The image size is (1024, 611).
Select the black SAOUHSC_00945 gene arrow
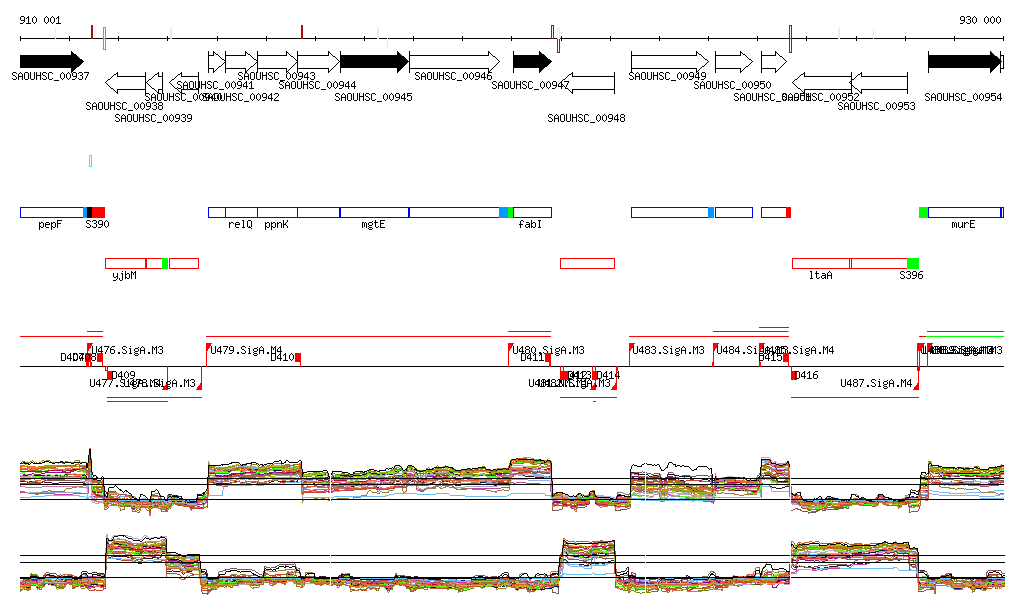point(374,62)
